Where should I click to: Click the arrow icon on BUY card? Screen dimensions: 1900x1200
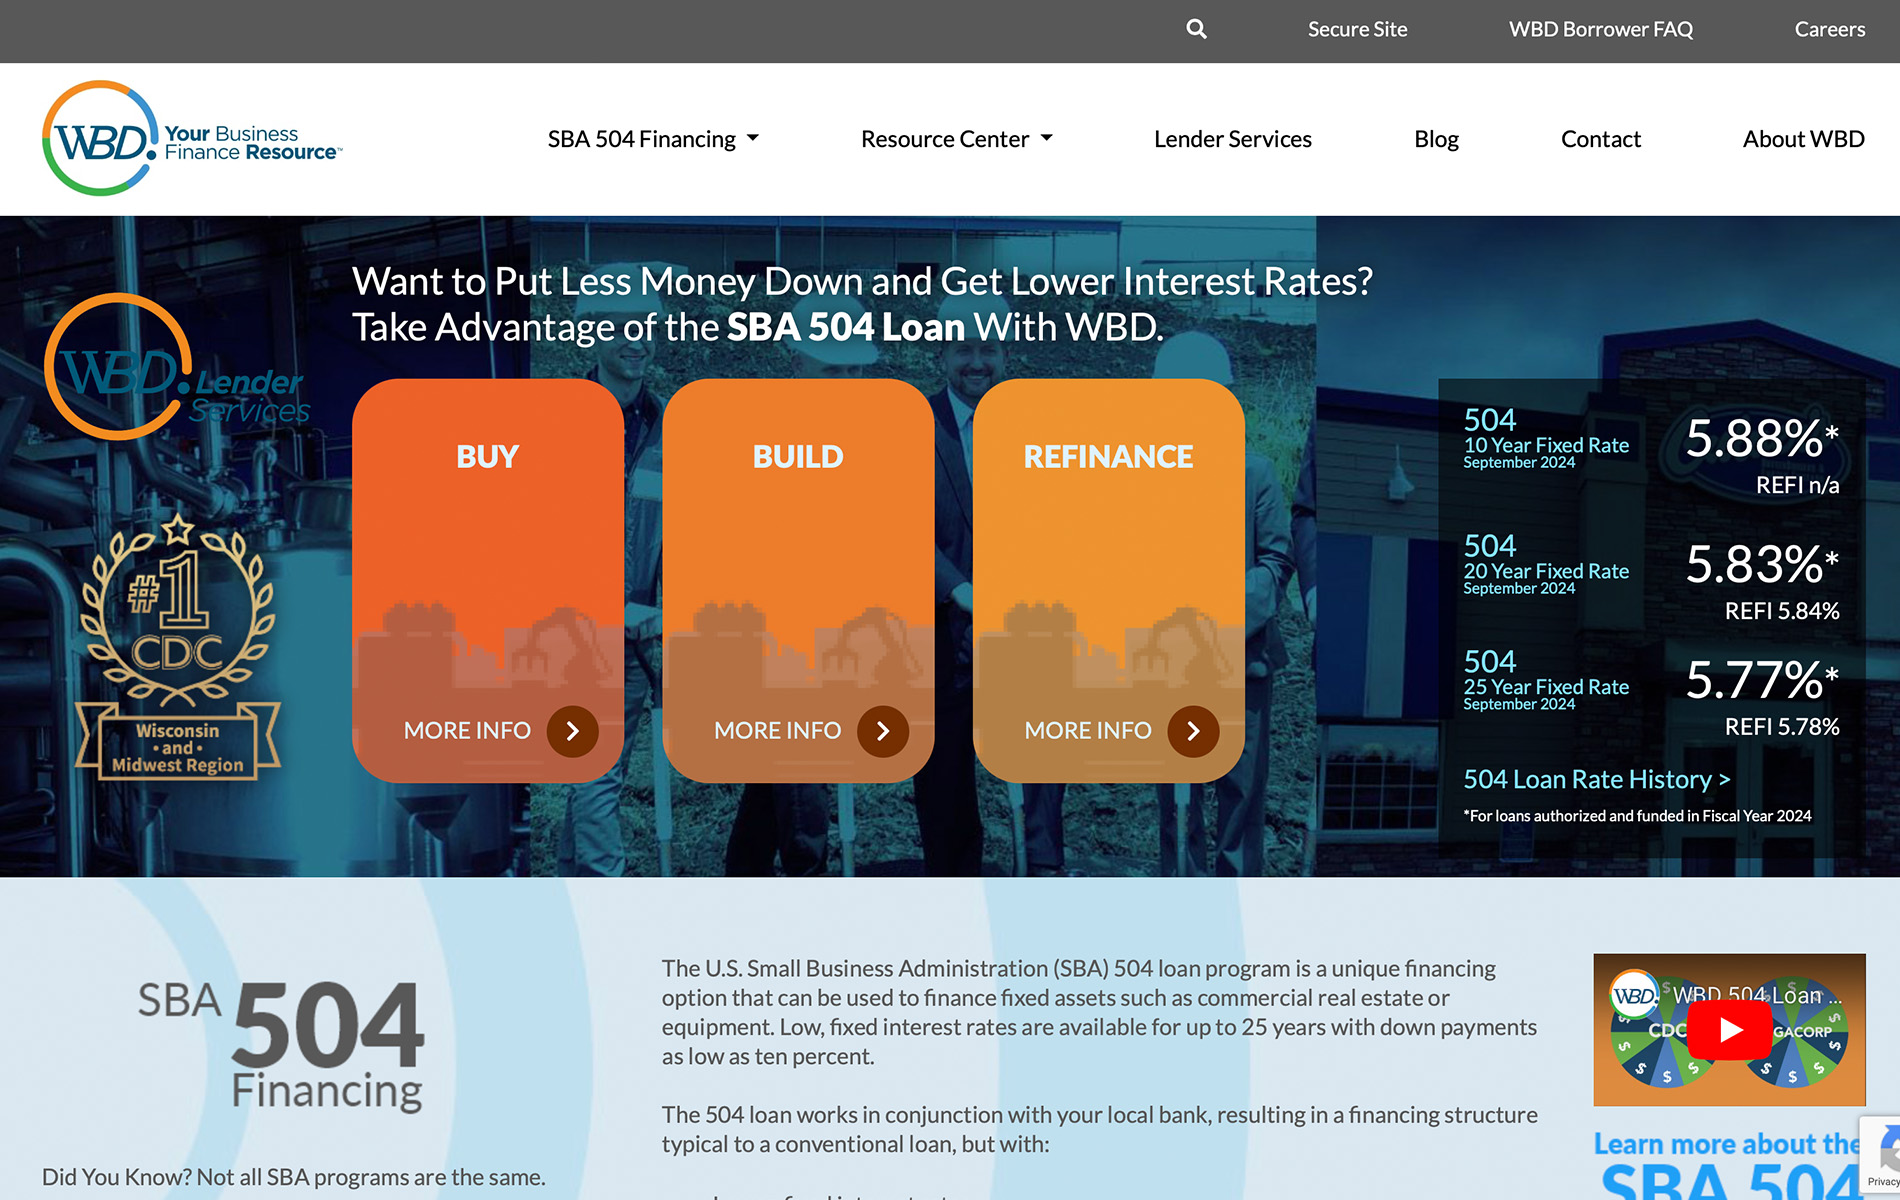(x=572, y=731)
